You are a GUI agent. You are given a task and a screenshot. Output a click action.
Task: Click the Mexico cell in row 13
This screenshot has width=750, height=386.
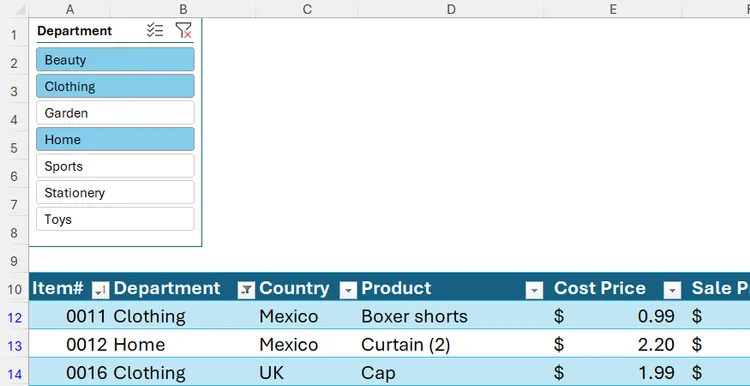point(307,344)
